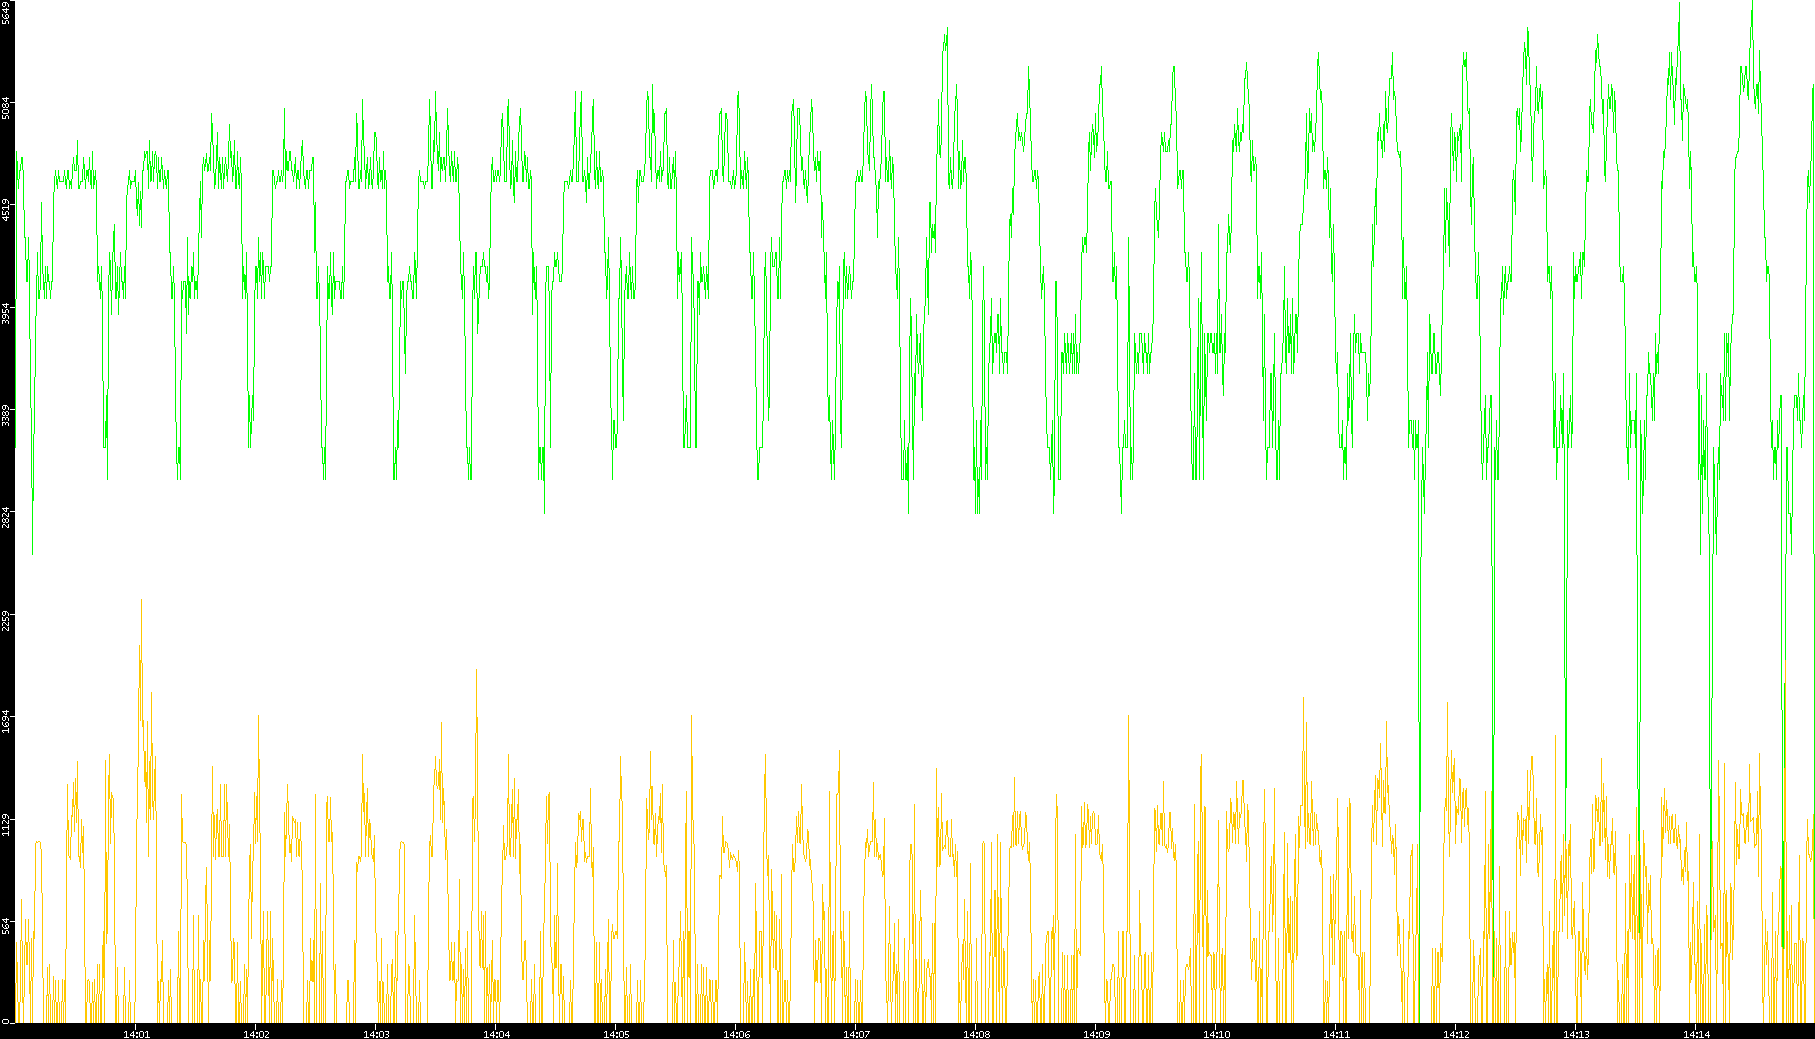Viewport: 1815px width, 1039px height.
Task: Pick the 14:07 timestamp on the bottom axis
Action: [857, 1034]
